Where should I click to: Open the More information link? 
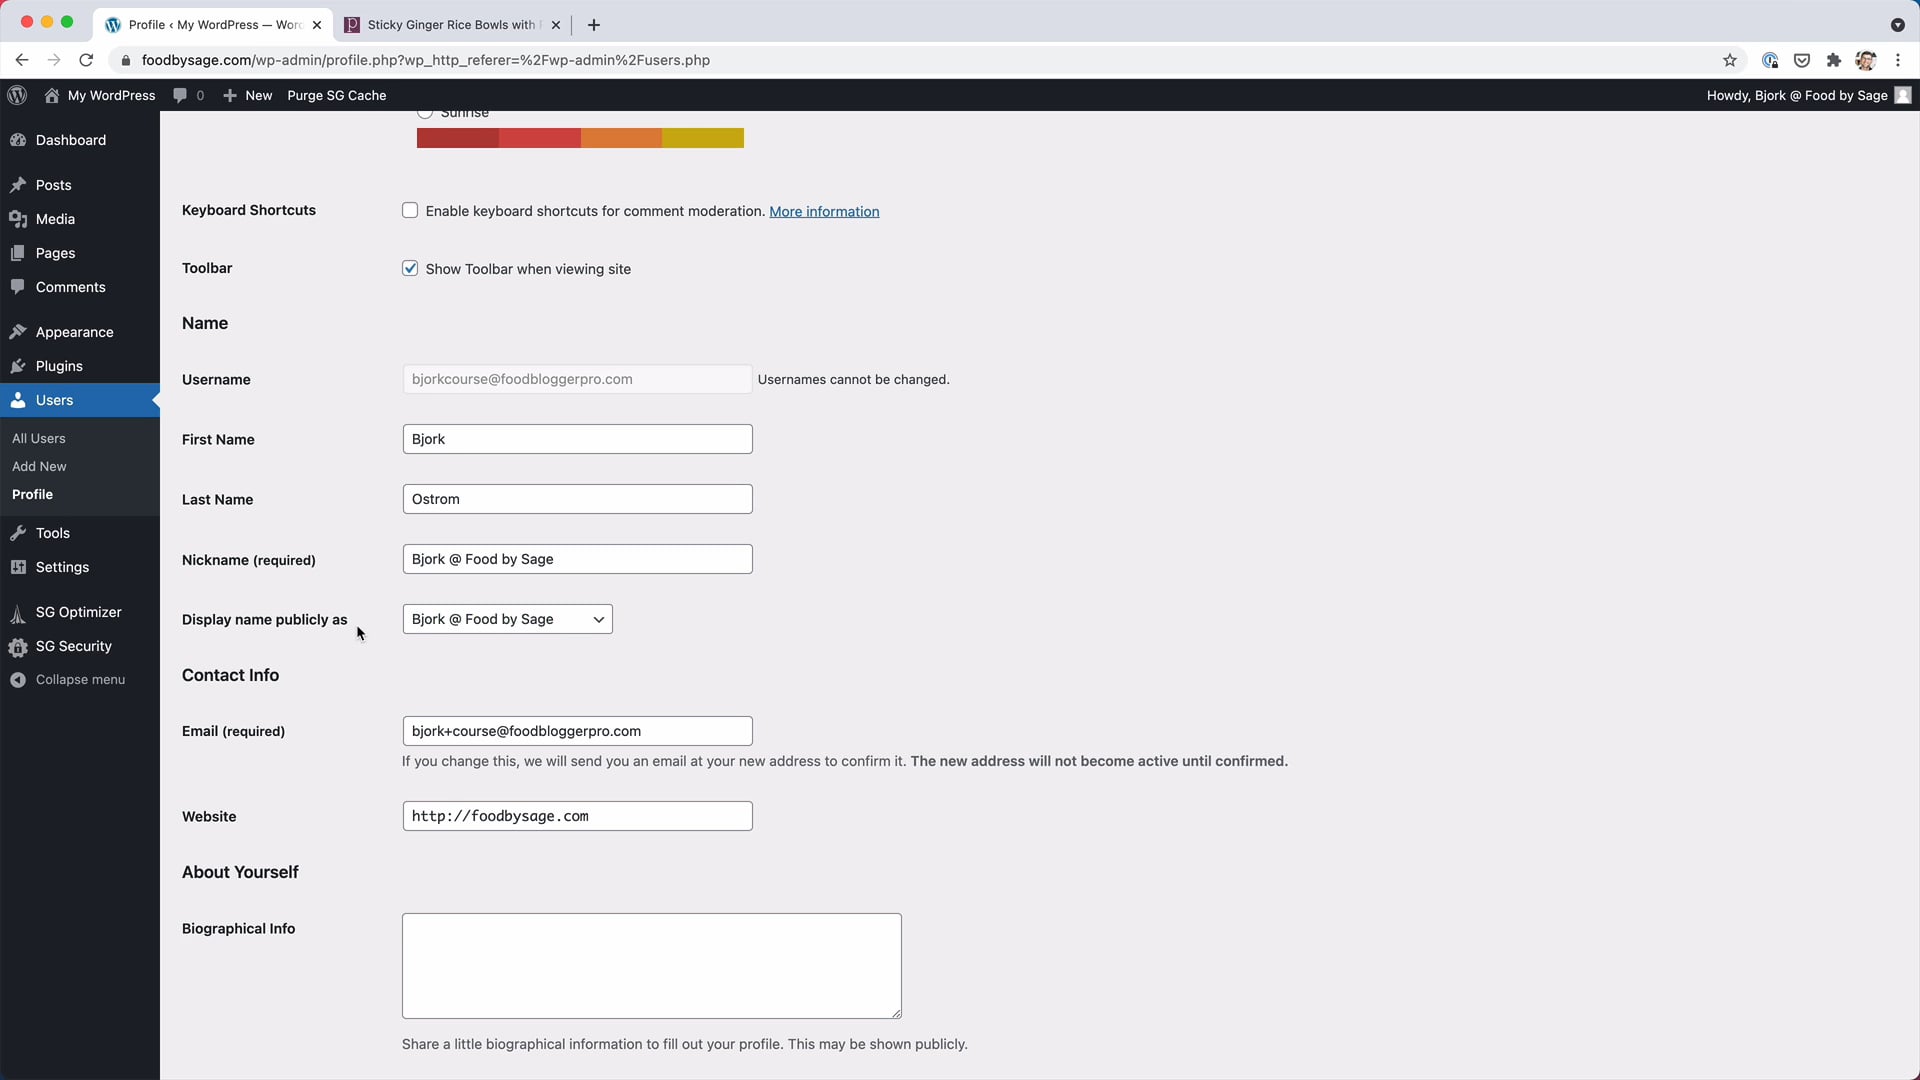824,211
